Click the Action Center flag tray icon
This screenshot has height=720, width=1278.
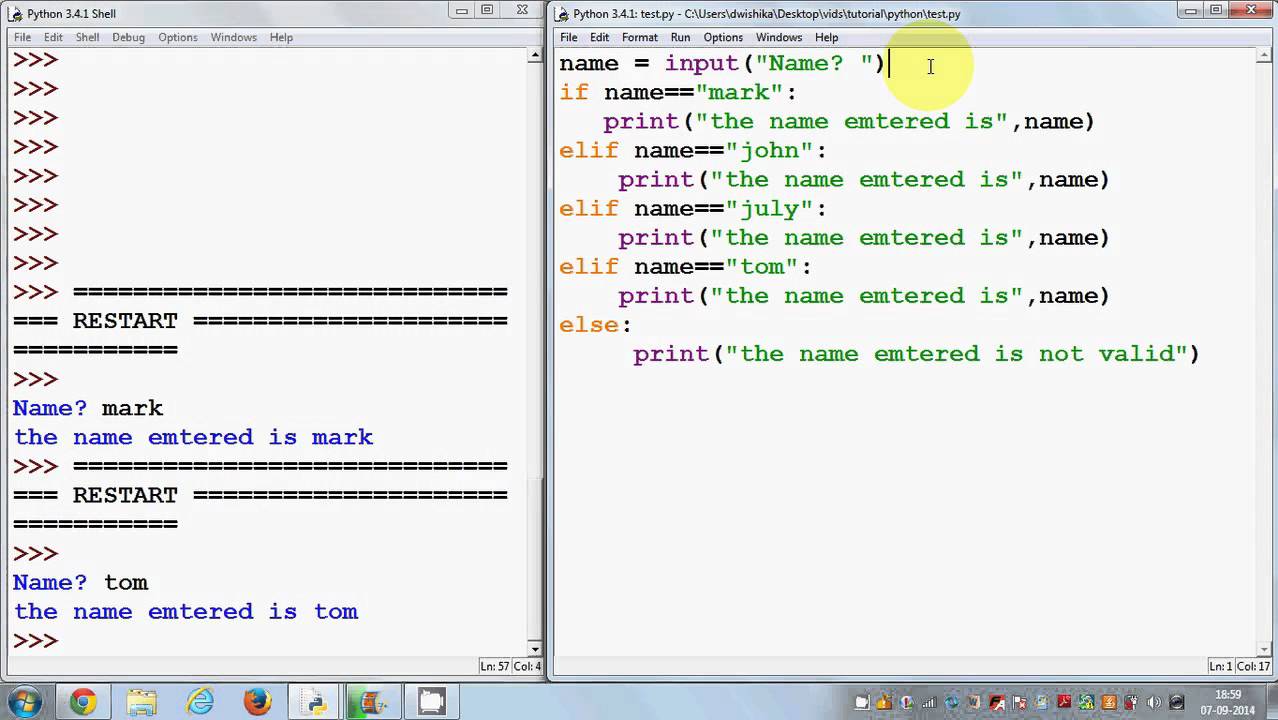pos(1019,702)
